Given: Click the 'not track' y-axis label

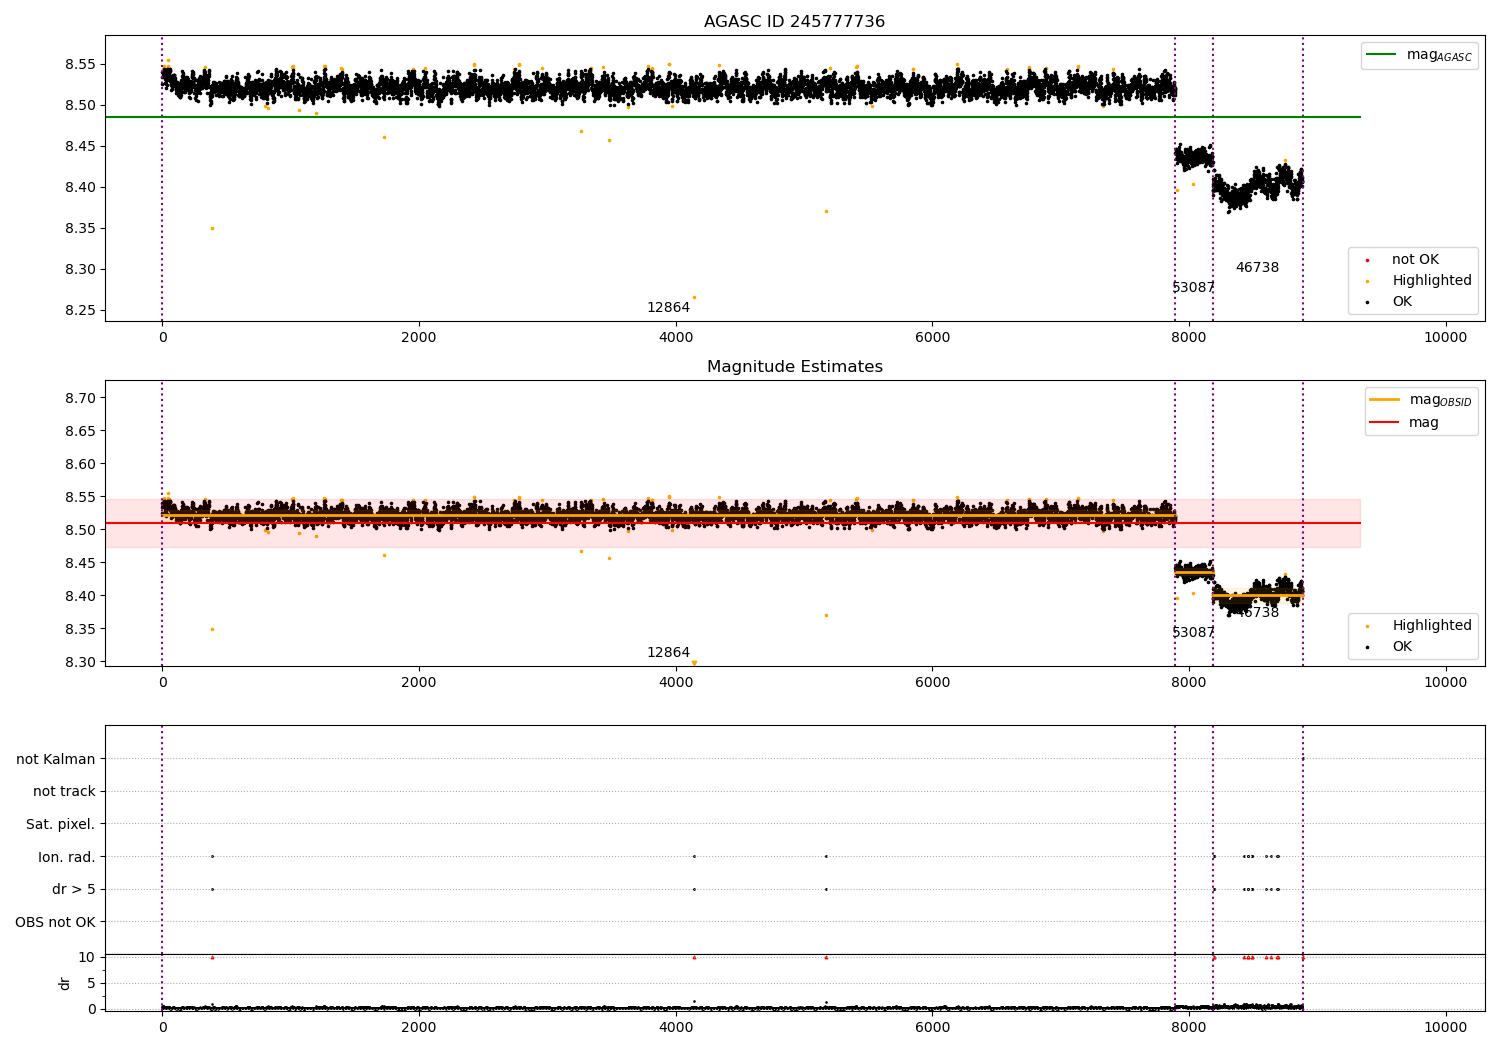Looking at the screenshot, I should tap(64, 792).
